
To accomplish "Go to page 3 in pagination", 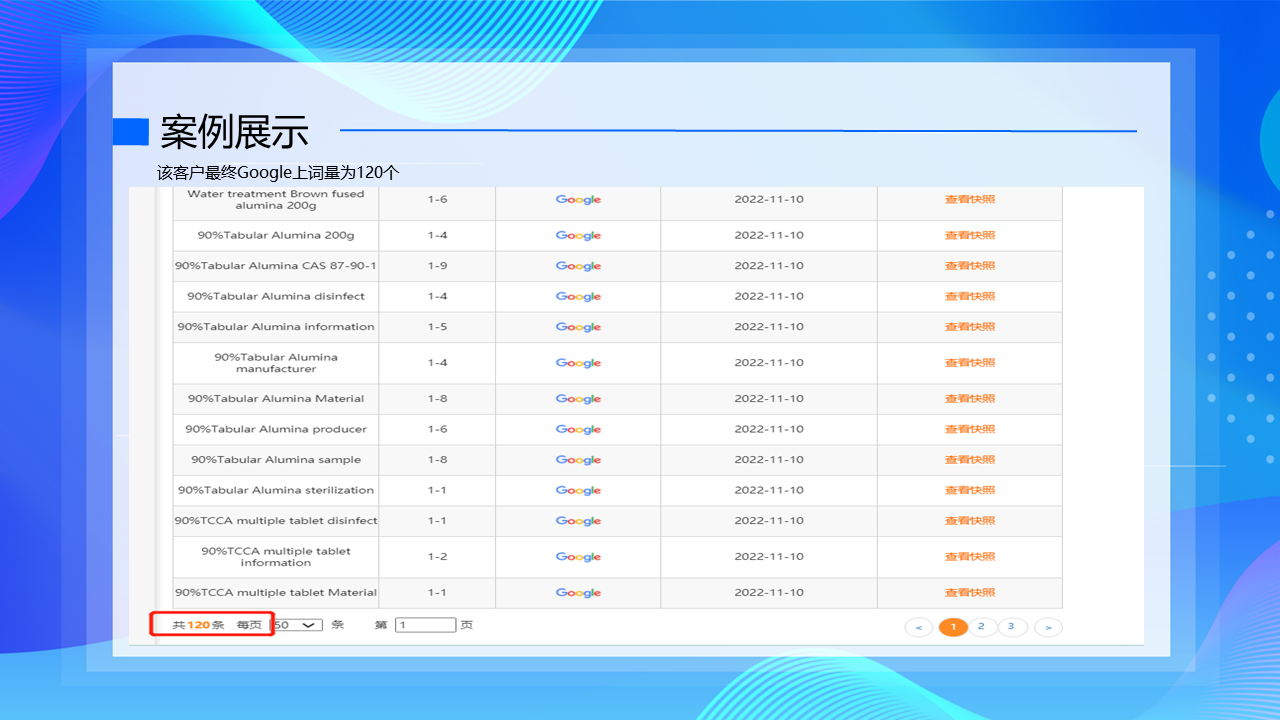I will coord(1012,627).
